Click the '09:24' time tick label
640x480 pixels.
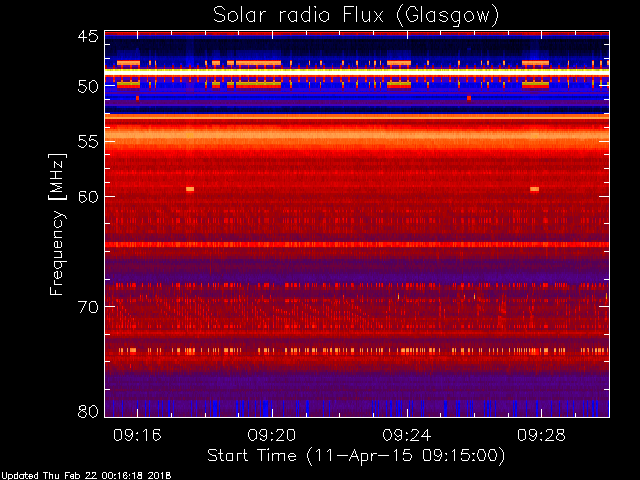click(x=407, y=435)
